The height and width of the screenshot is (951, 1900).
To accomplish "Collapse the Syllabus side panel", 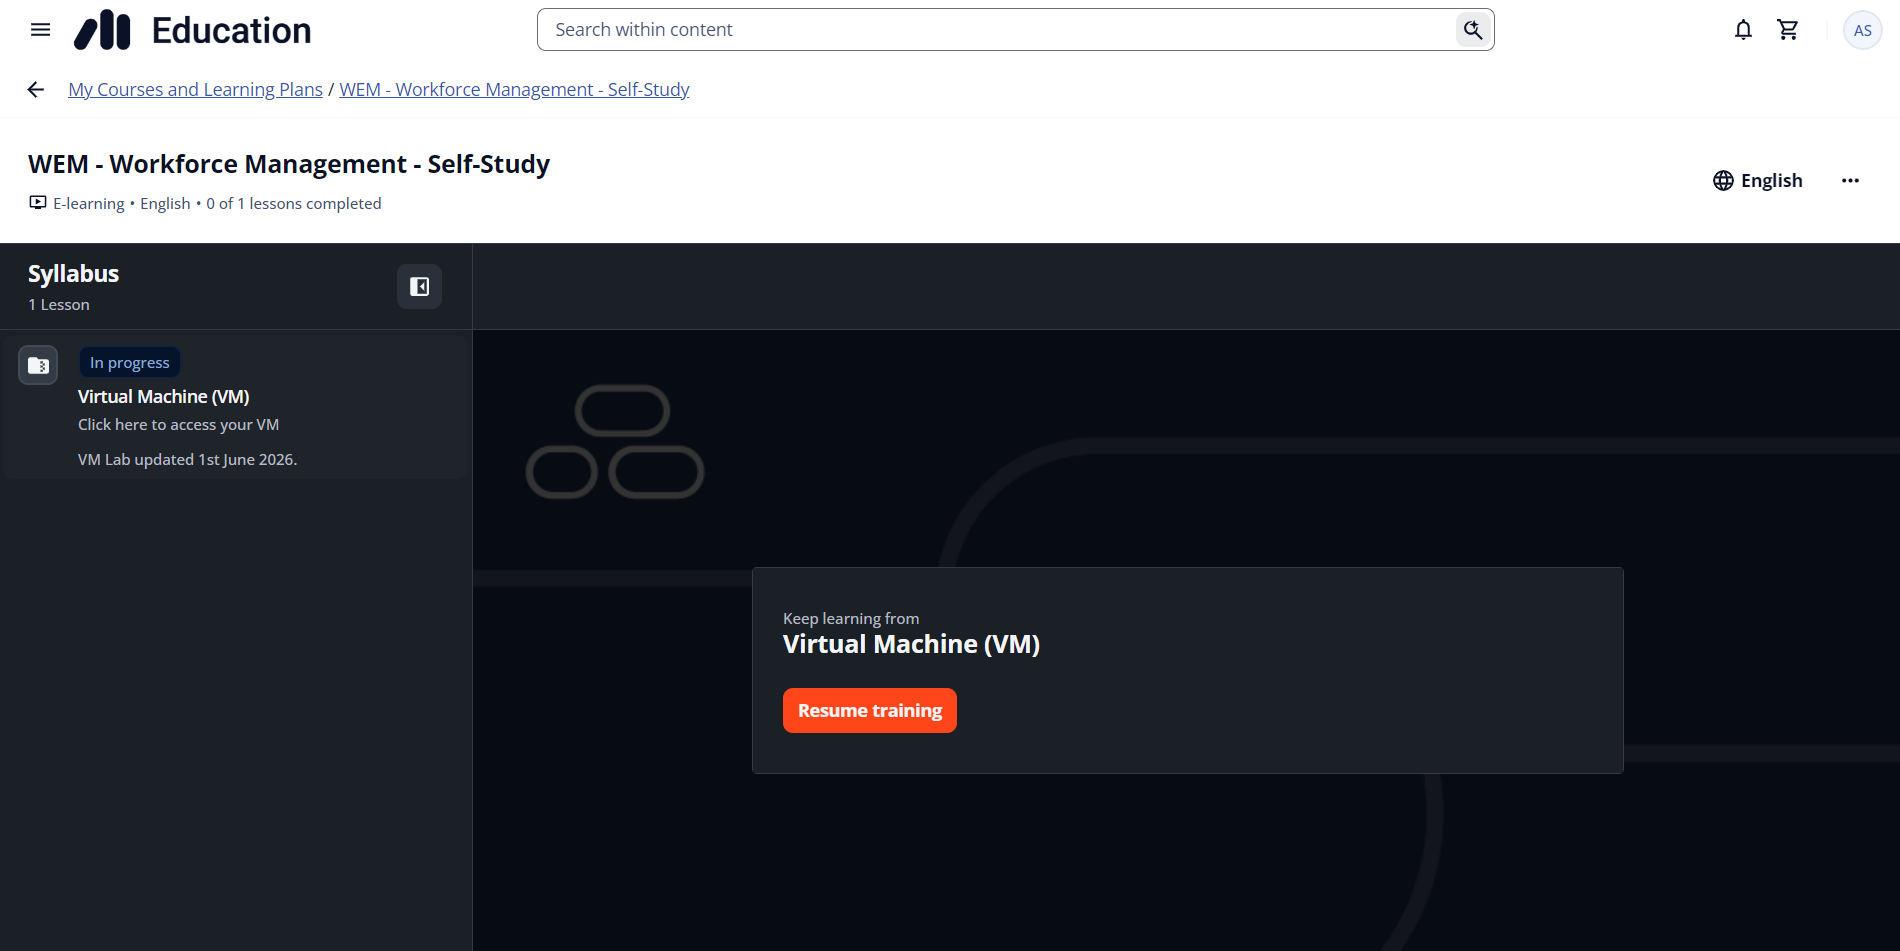I will coord(419,287).
